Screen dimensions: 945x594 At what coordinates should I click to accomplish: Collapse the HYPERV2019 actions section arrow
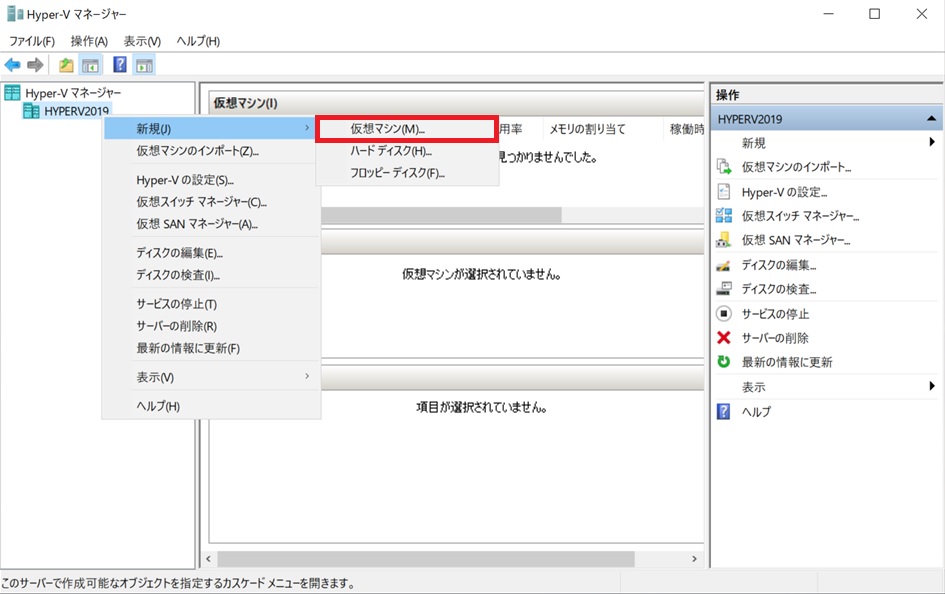tap(931, 119)
